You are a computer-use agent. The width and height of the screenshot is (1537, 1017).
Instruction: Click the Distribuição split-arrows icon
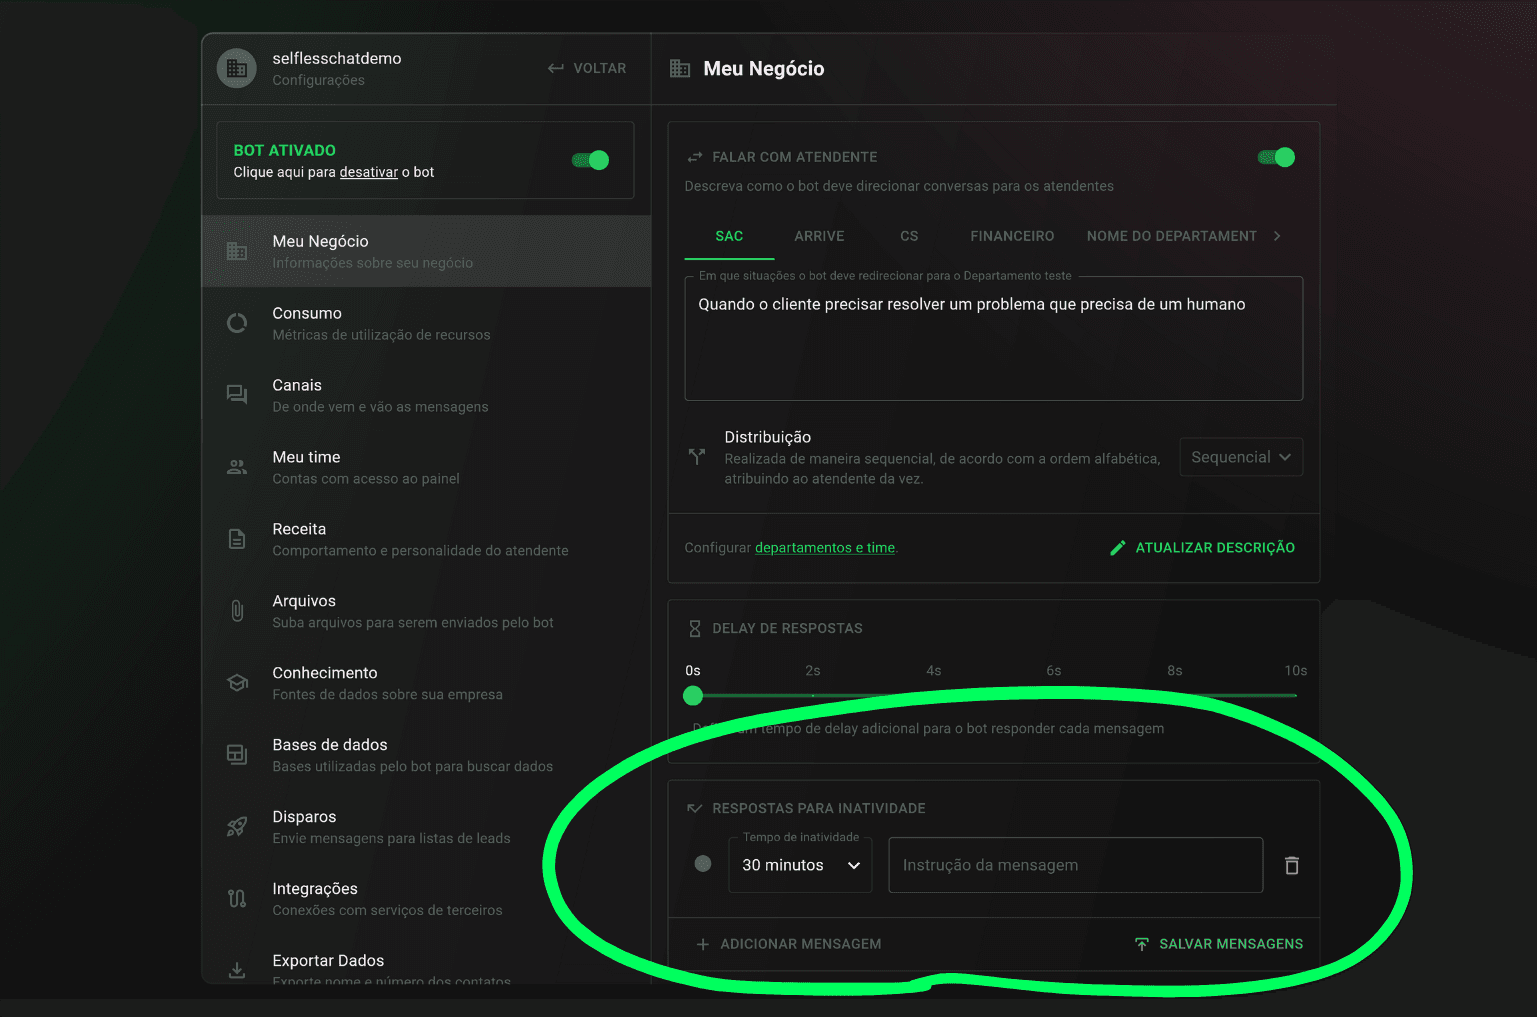(697, 457)
